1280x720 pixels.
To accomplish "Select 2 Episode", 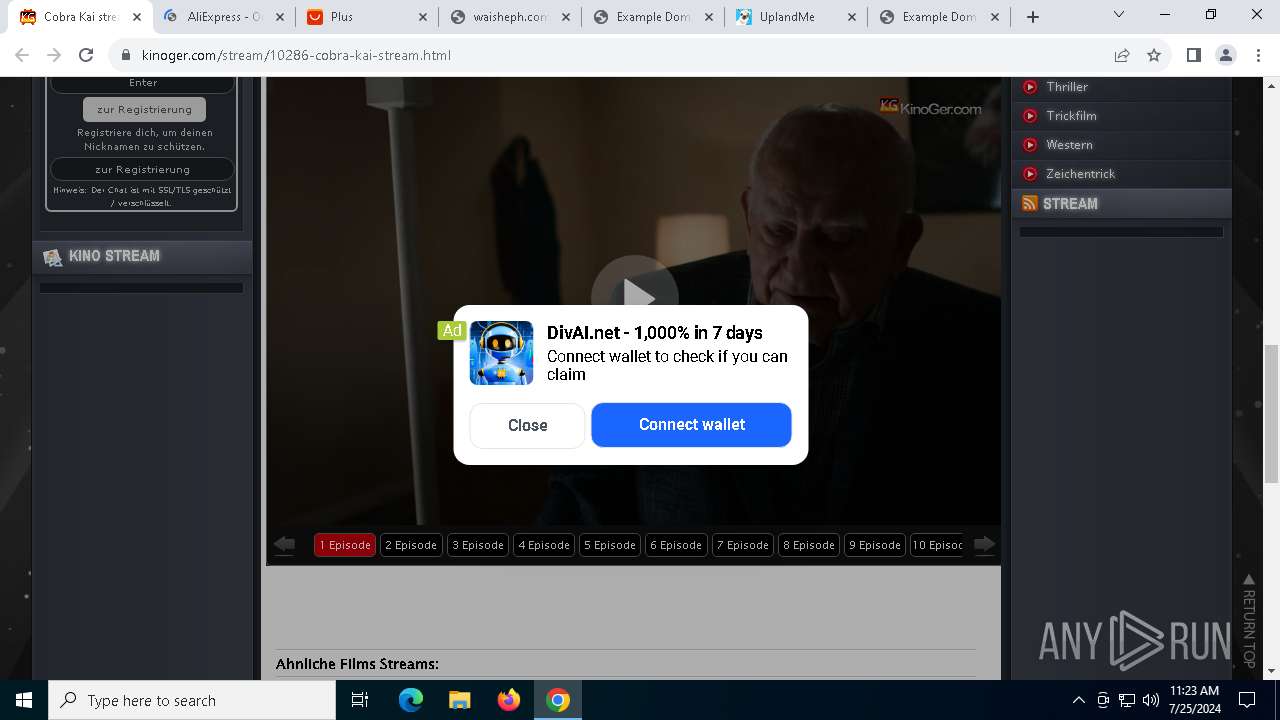I will click(411, 545).
